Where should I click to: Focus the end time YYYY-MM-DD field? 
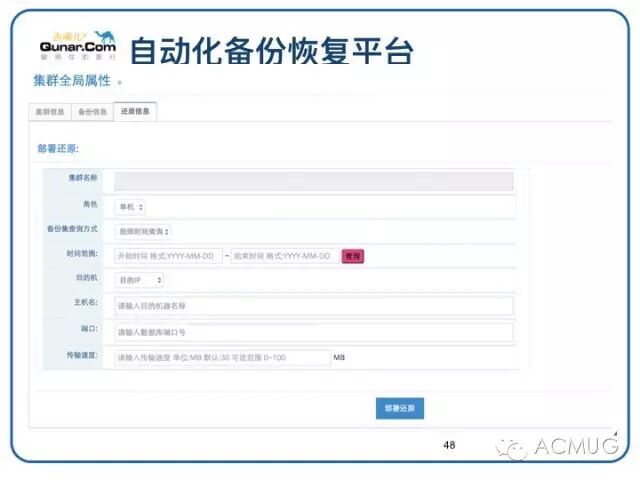click(x=284, y=256)
